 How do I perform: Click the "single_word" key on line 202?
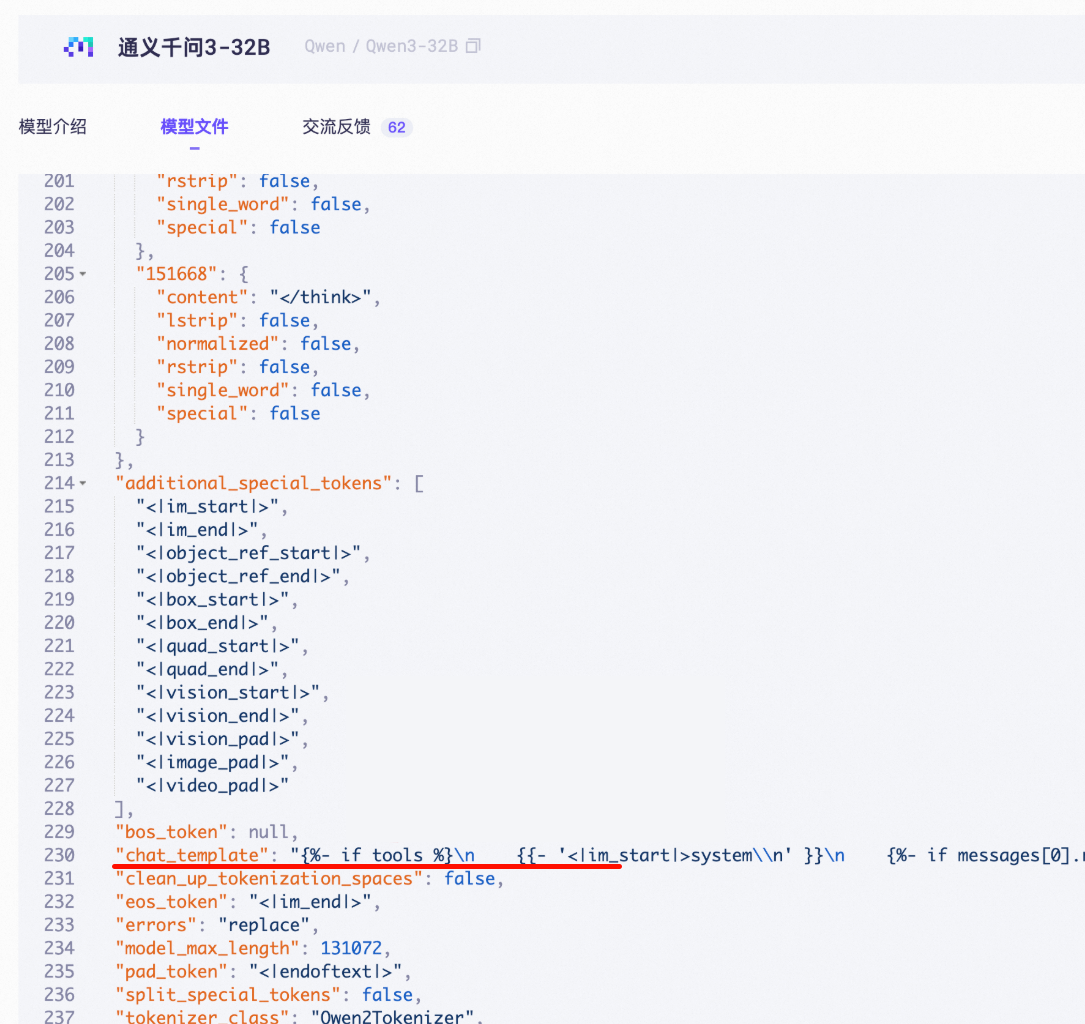coord(223,204)
